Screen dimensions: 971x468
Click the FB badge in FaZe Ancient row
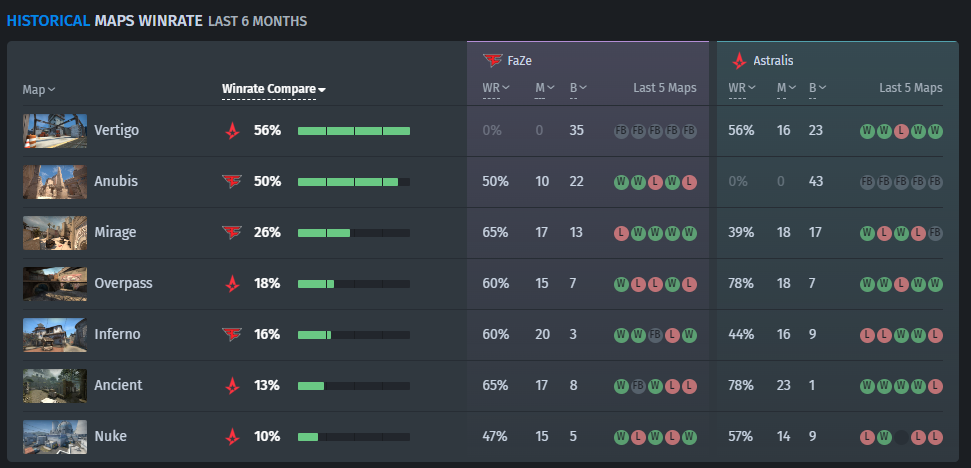click(x=638, y=386)
